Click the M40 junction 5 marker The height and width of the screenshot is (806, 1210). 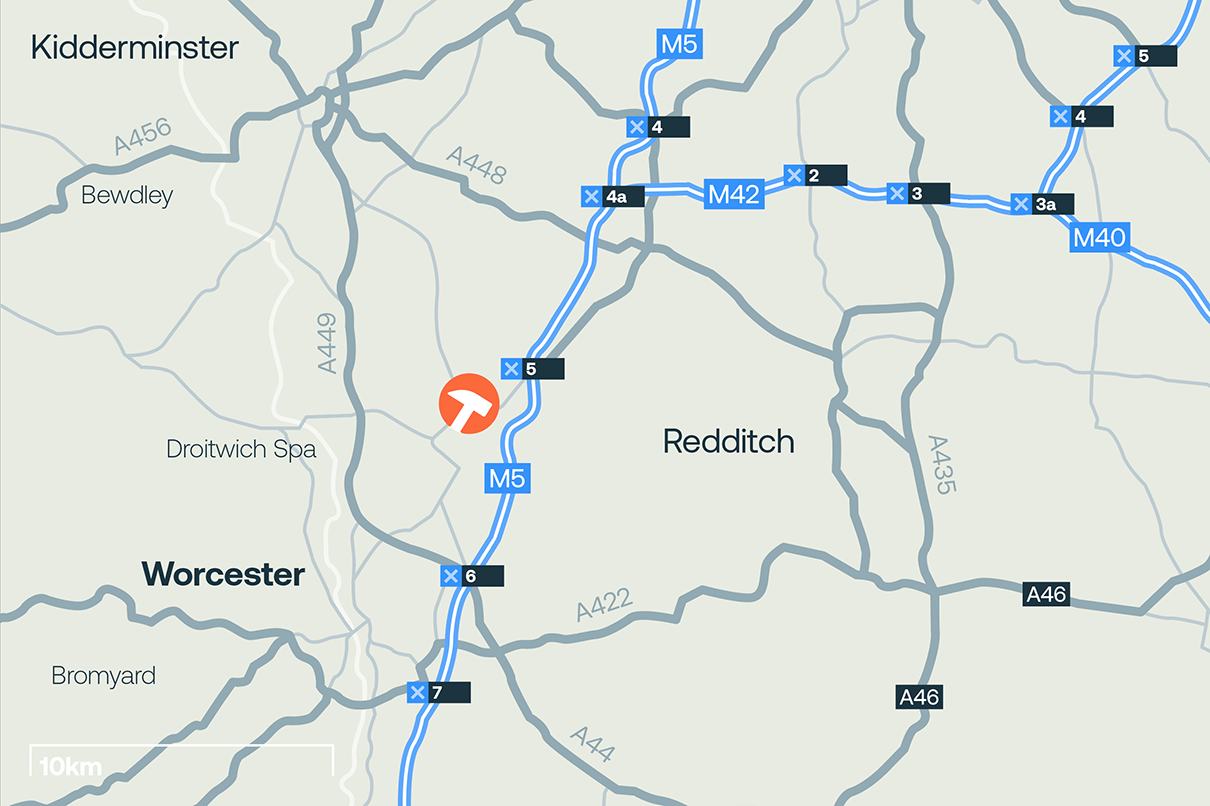pos(1145,56)
